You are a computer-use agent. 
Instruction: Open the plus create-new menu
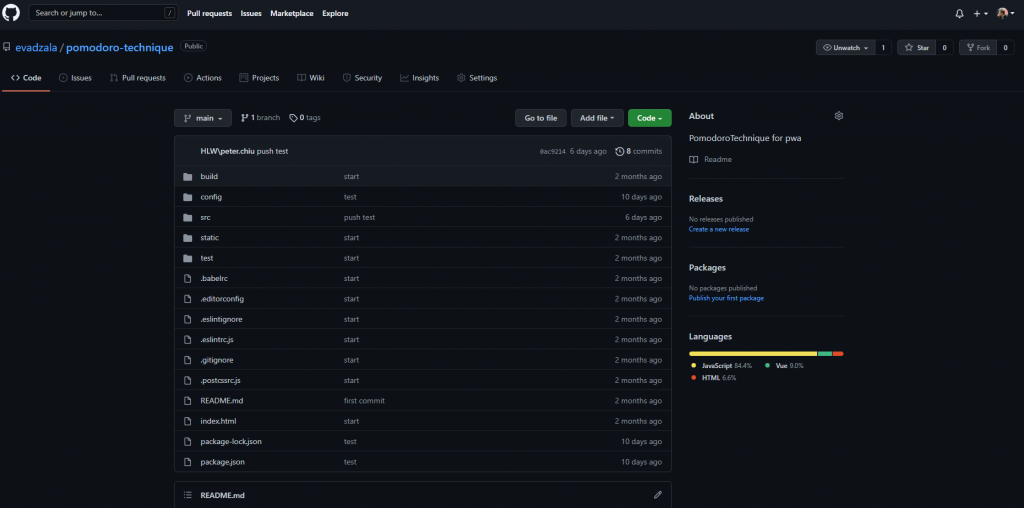point(980,14)
